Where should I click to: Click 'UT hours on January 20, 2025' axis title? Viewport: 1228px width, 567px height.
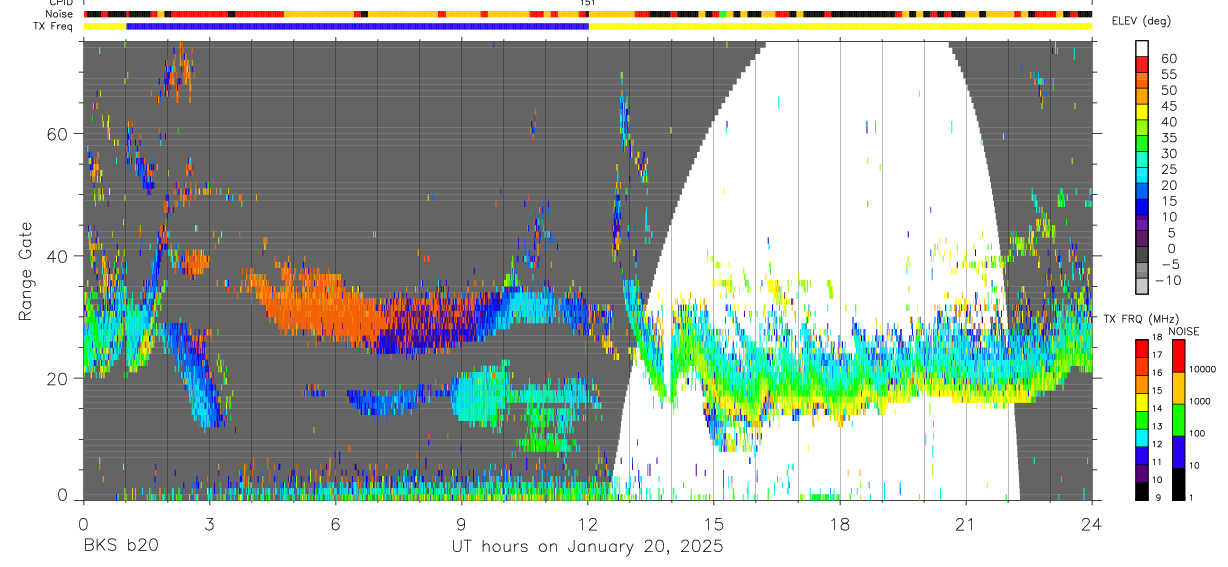point(587,547)
